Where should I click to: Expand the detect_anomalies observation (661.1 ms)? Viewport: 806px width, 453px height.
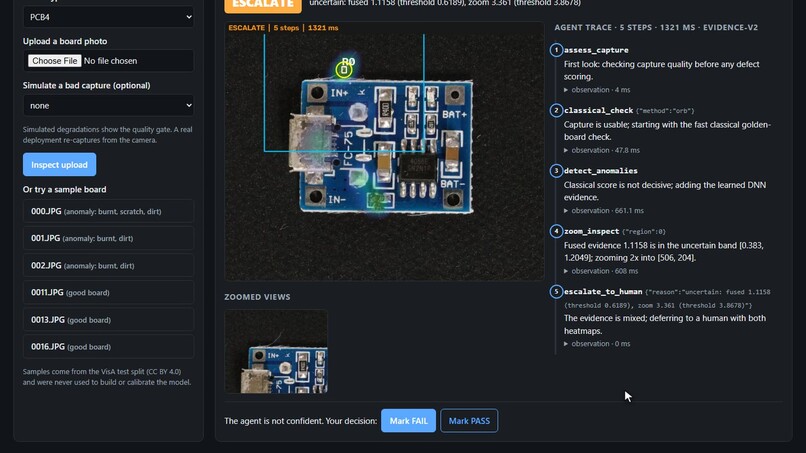pyautogui.click(x=603, y=210)
